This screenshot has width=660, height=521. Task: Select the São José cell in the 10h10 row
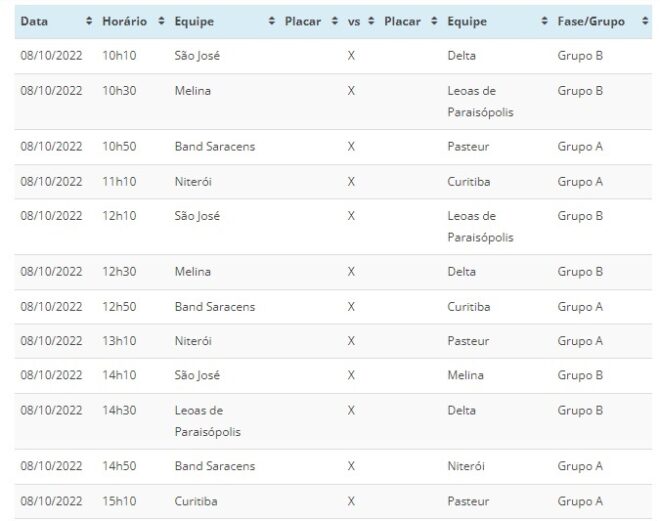(x=197, y=55)
